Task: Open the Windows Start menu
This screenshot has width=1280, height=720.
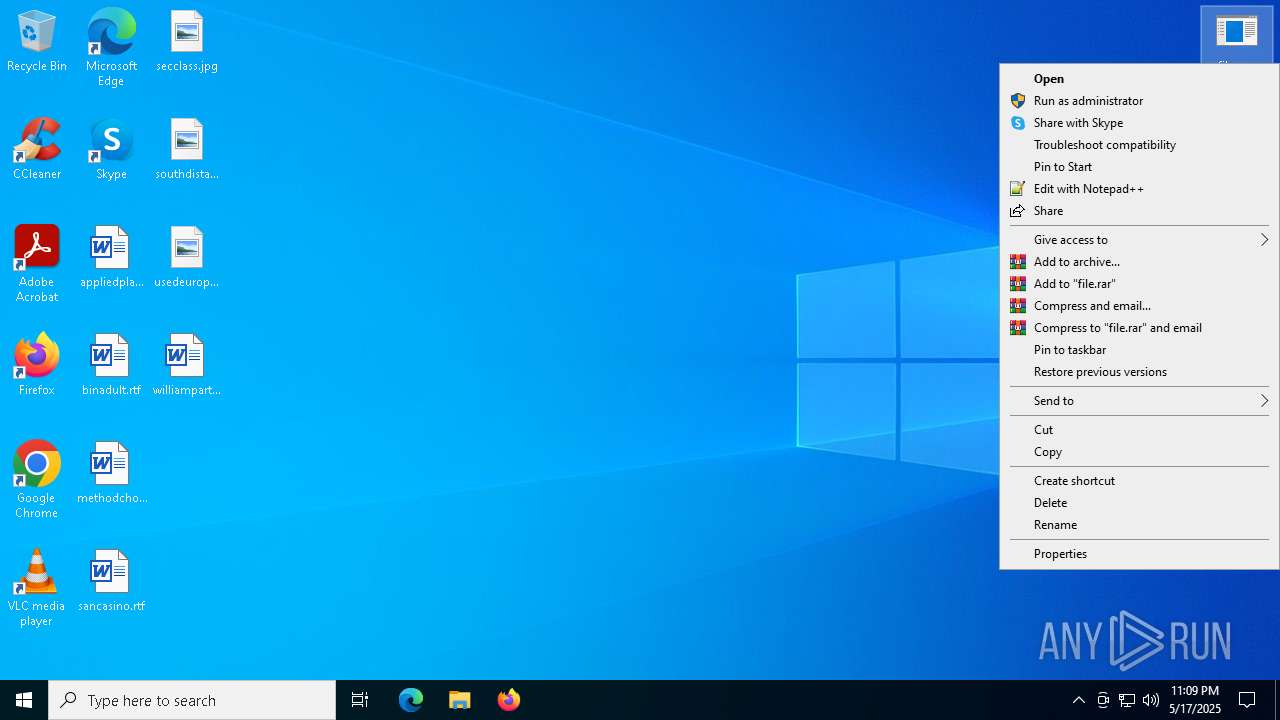Action: 24,700
